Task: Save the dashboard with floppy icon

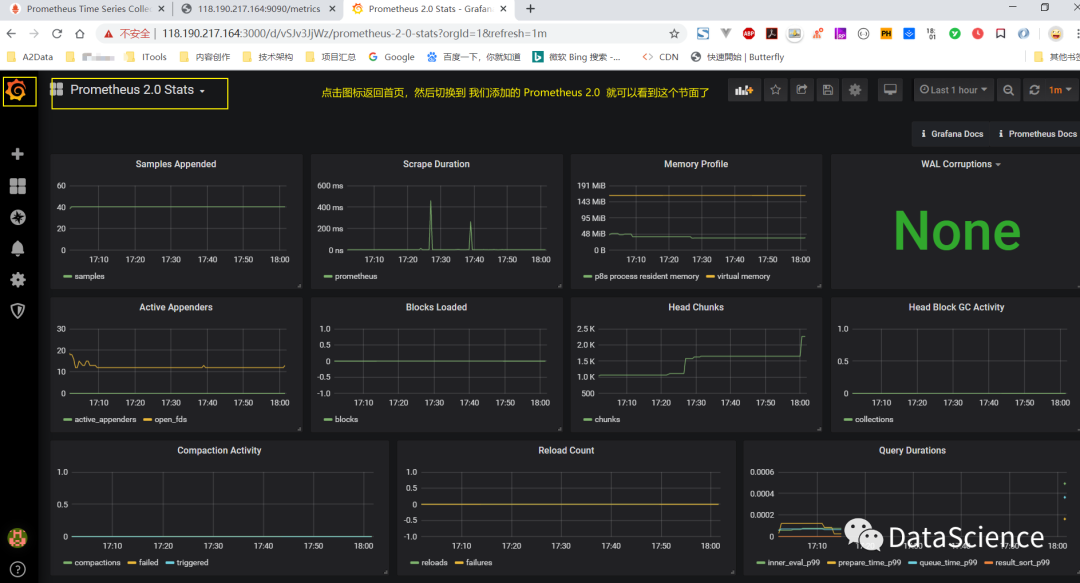Action: pos(828,90)
